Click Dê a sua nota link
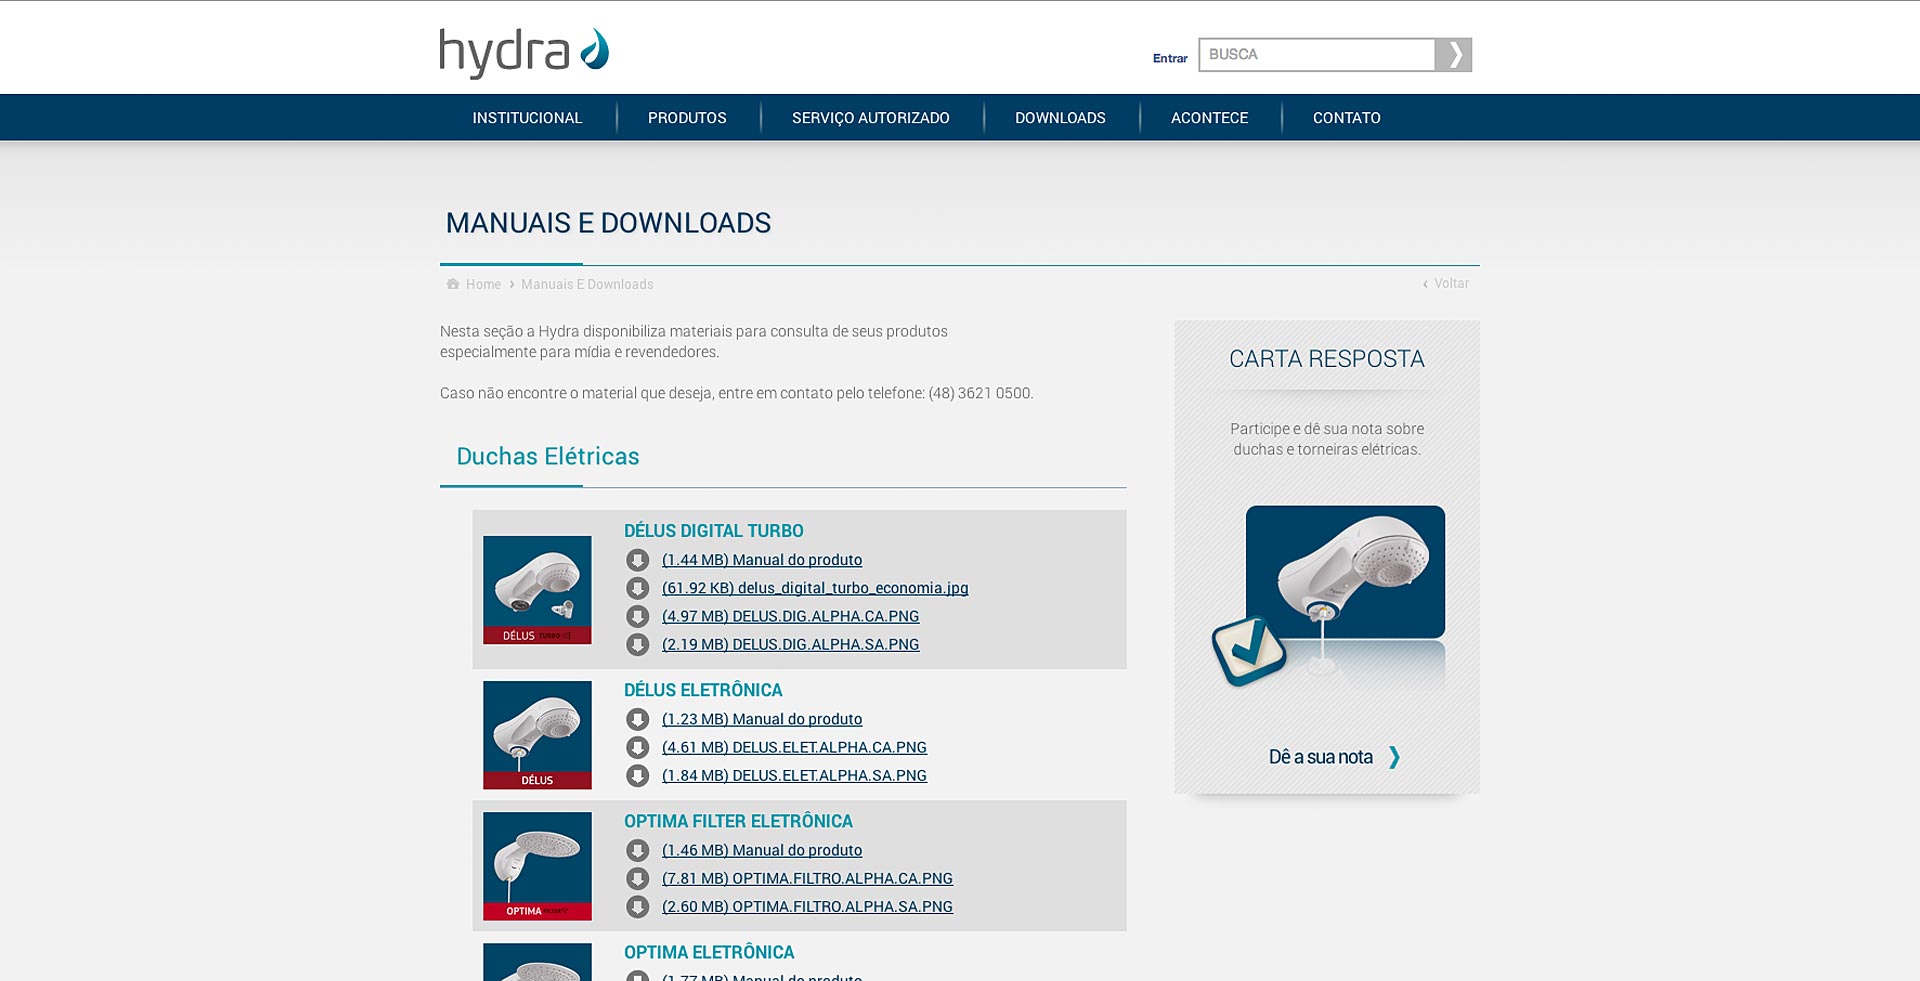 click(x=1320, y=757)
